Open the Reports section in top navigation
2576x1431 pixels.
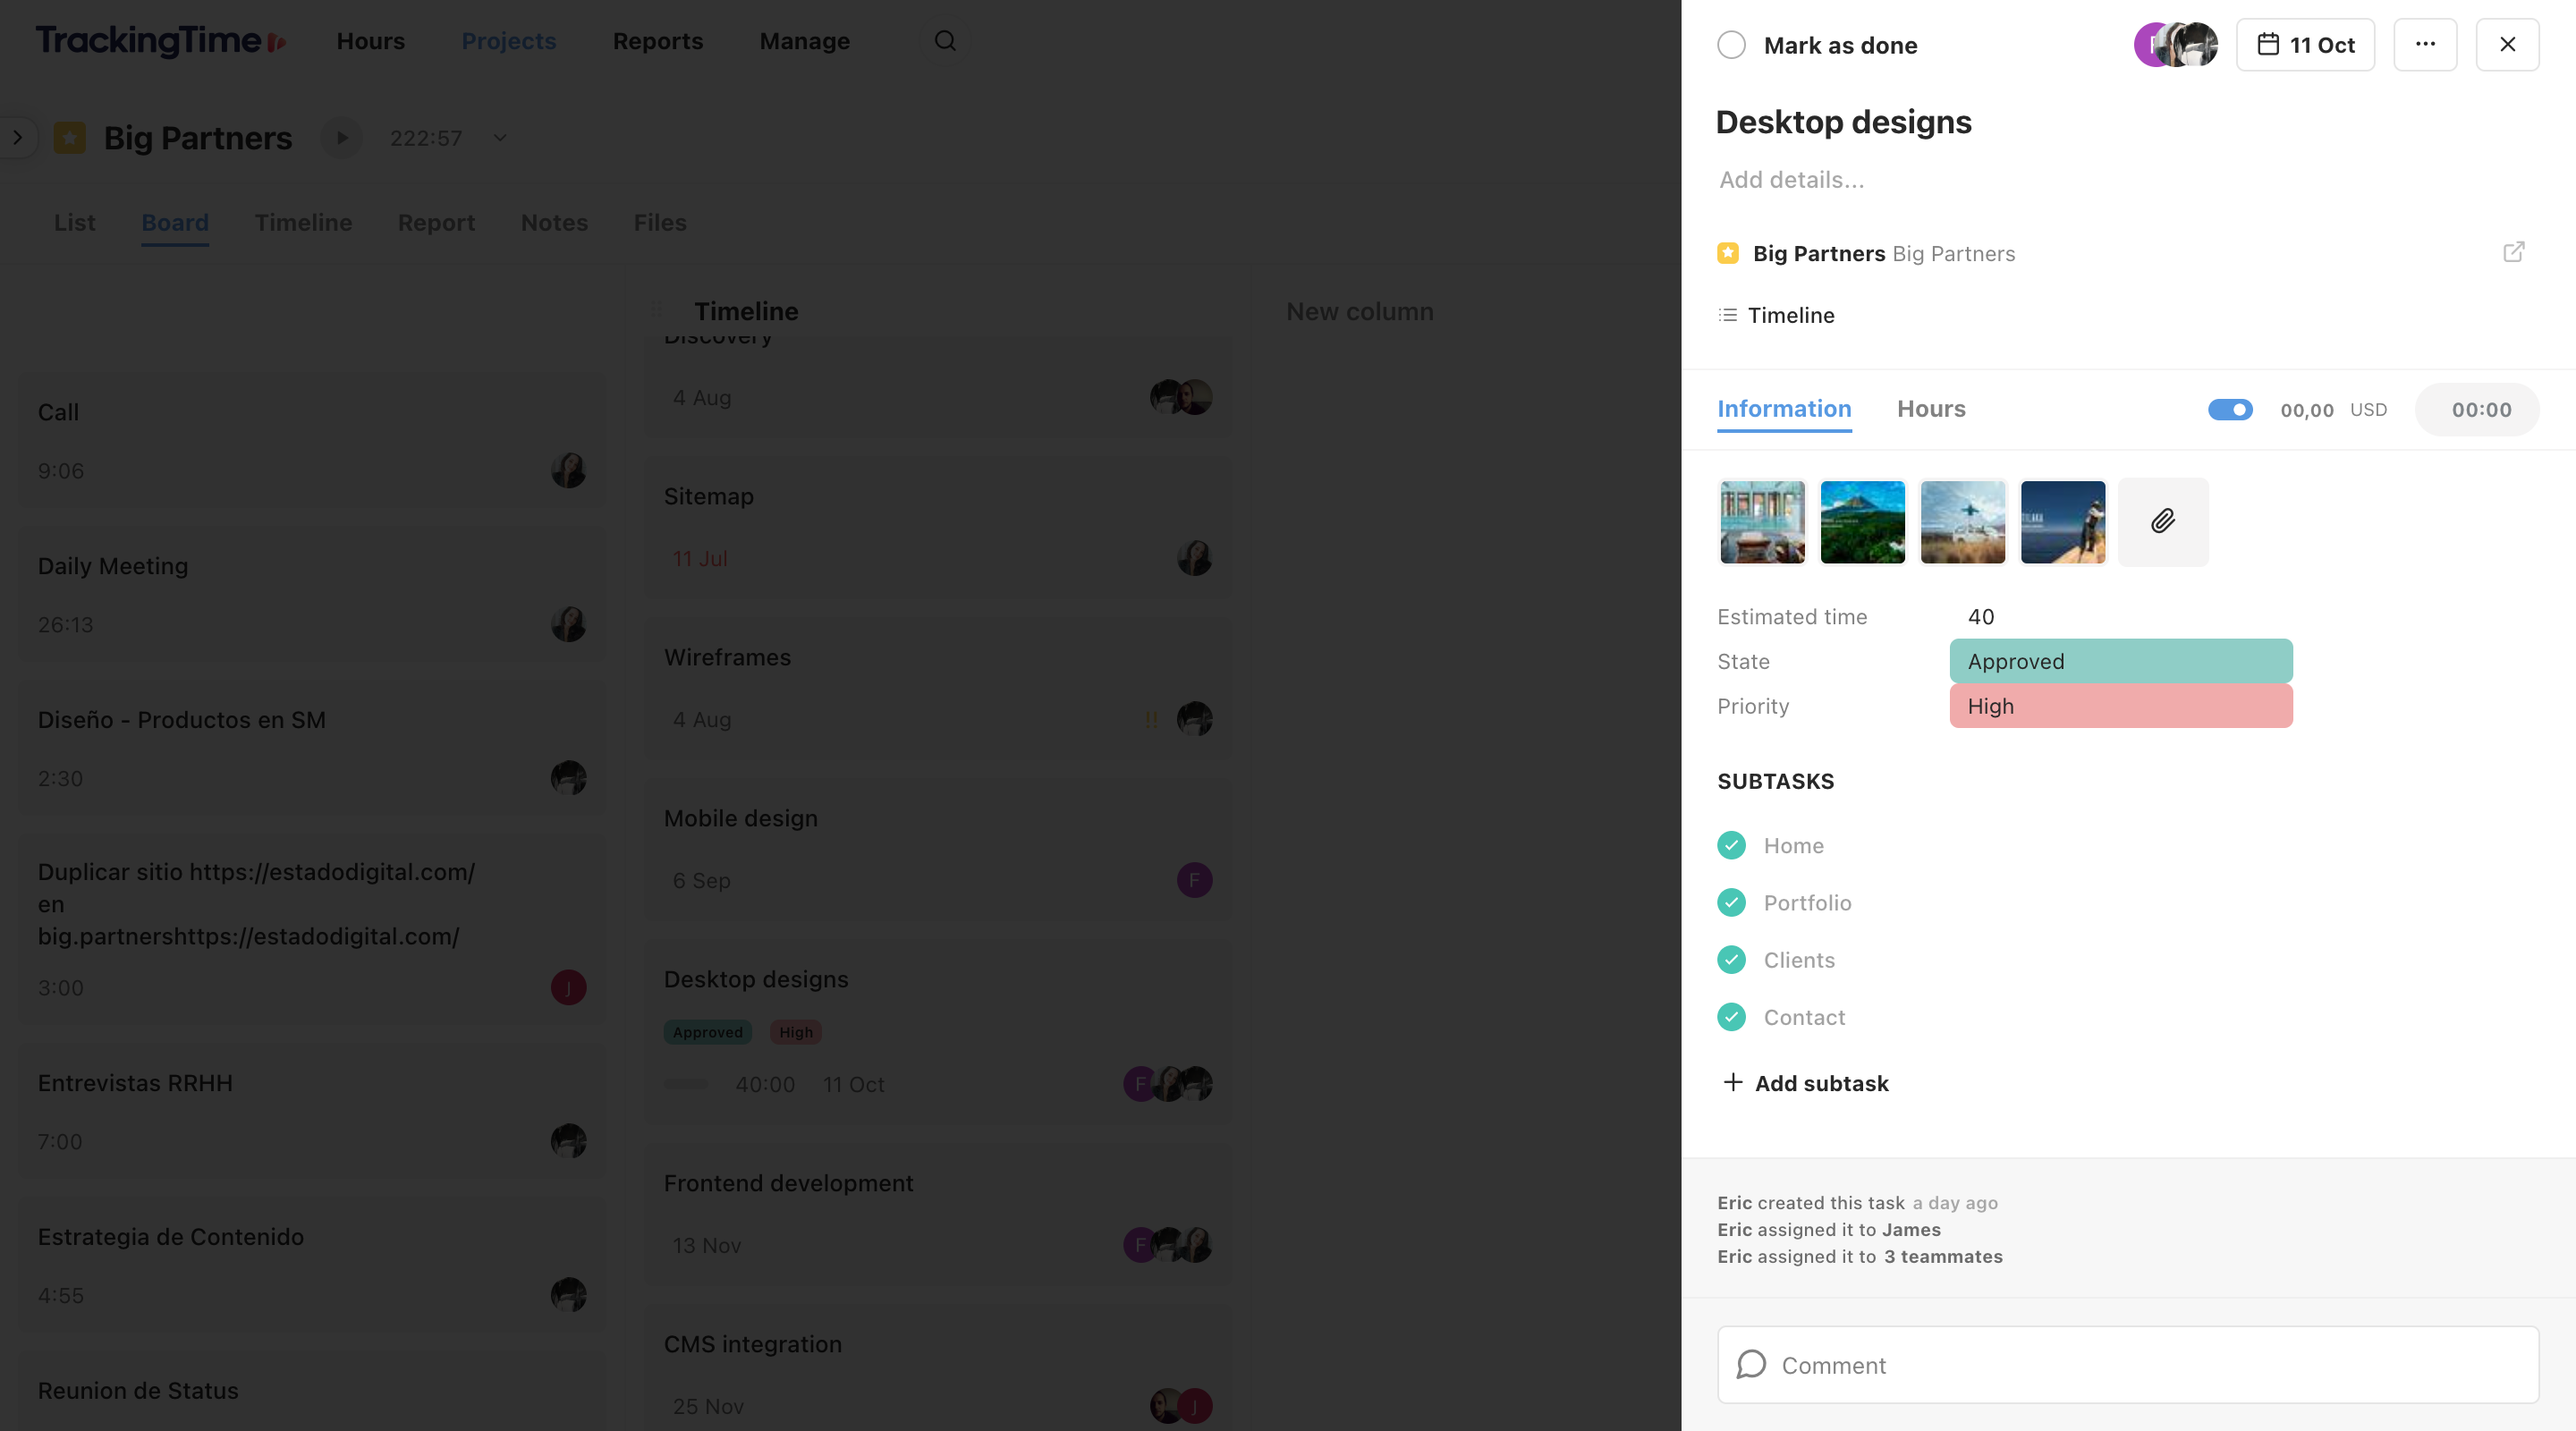point(657,41)
